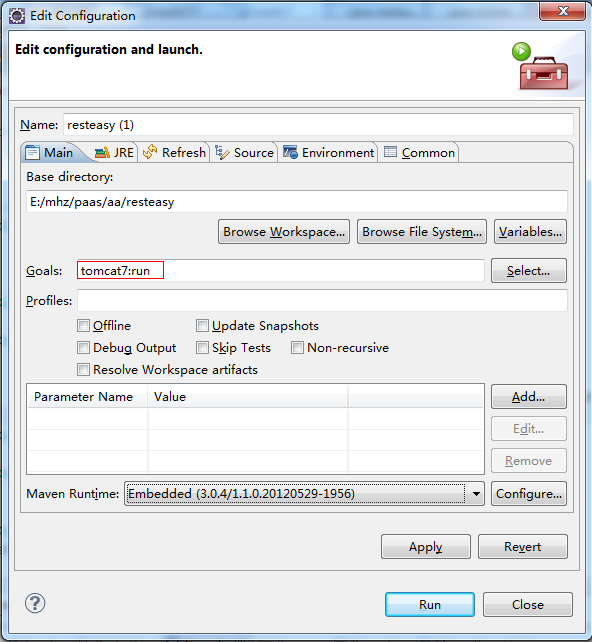Enable the Offline checkbox
The width and height of the screenshot is (592, 642).
[84, 326]
